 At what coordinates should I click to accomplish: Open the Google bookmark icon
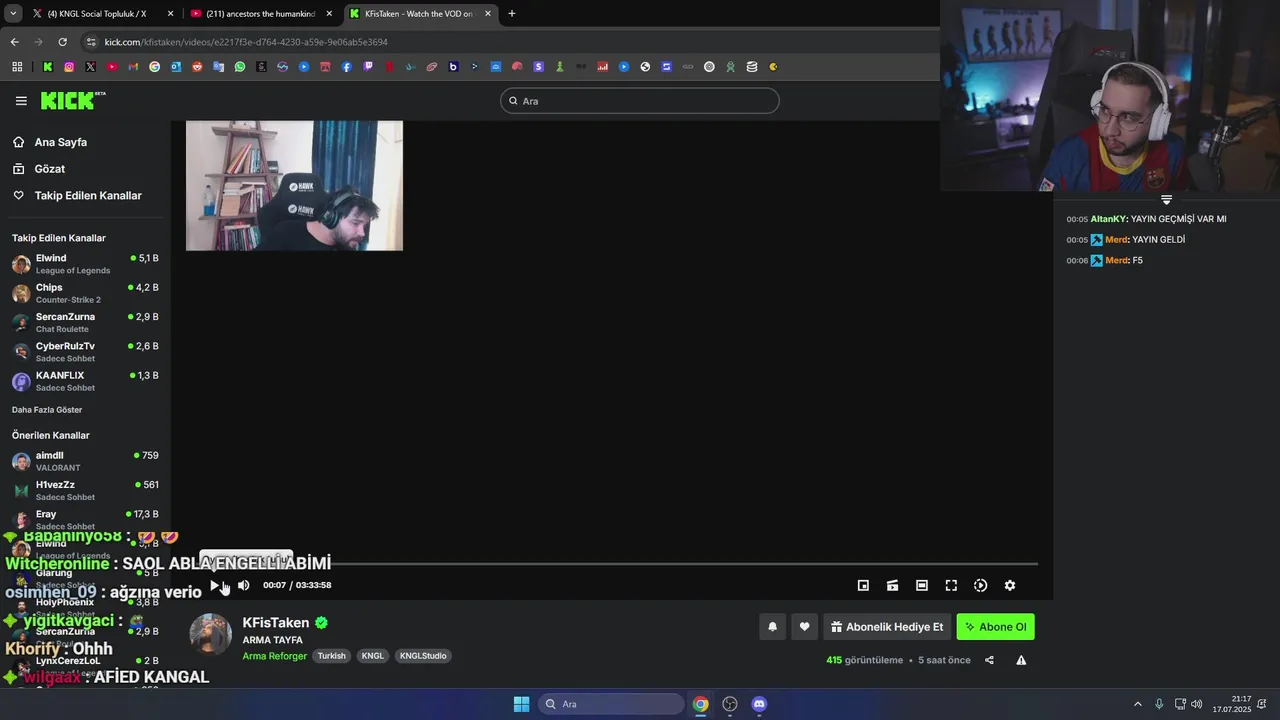click(x=154, y=67)
